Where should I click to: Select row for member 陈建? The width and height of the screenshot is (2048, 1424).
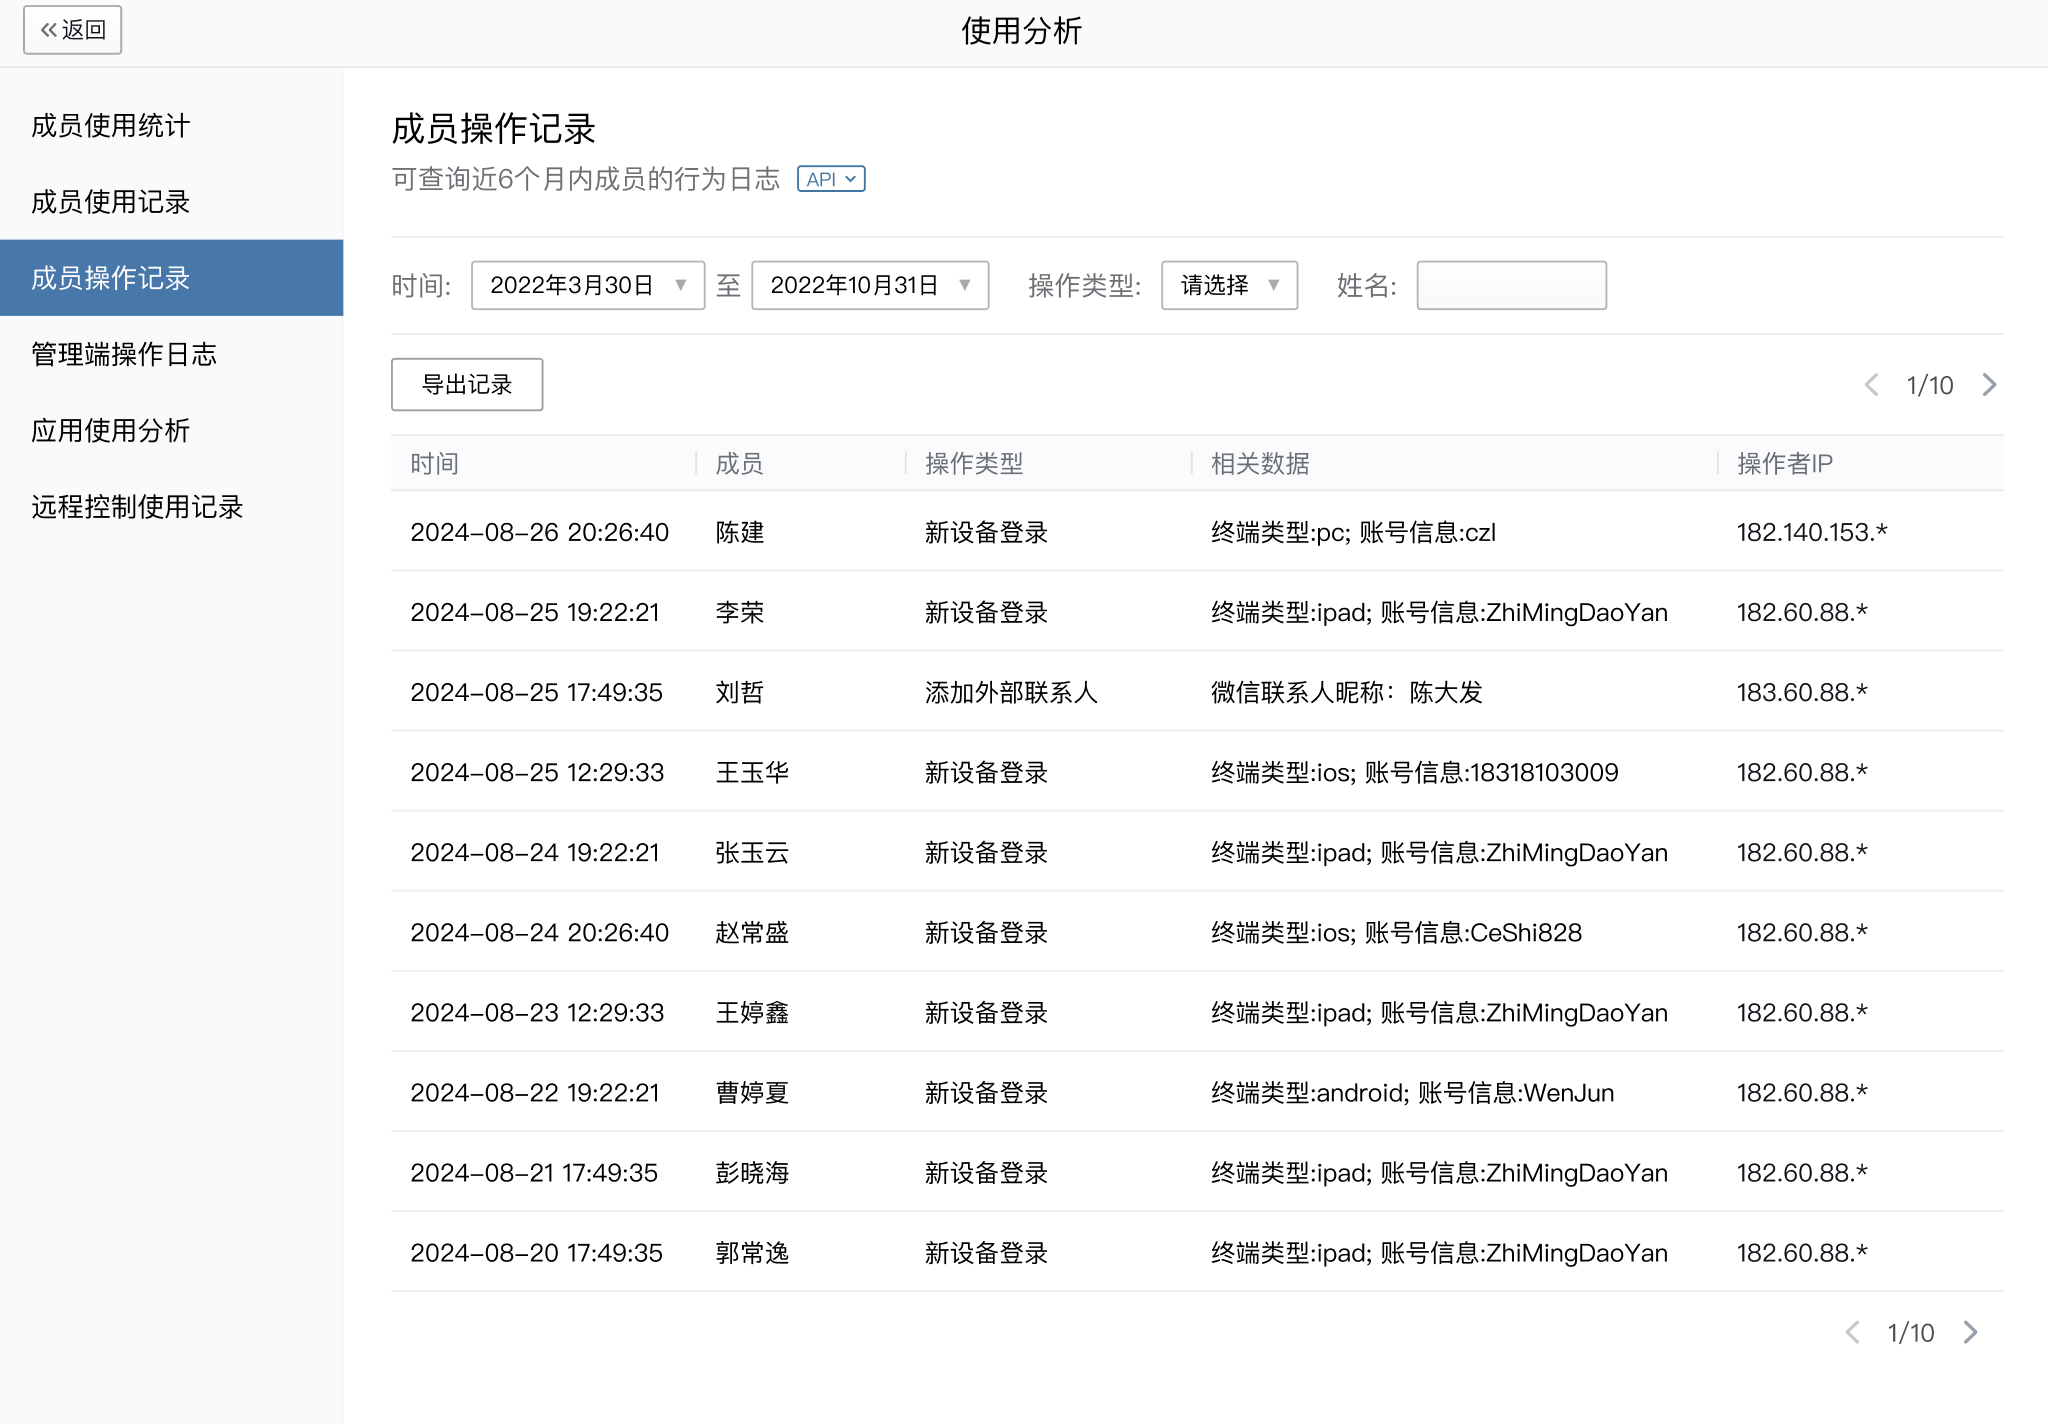click(x=740, y=532)
